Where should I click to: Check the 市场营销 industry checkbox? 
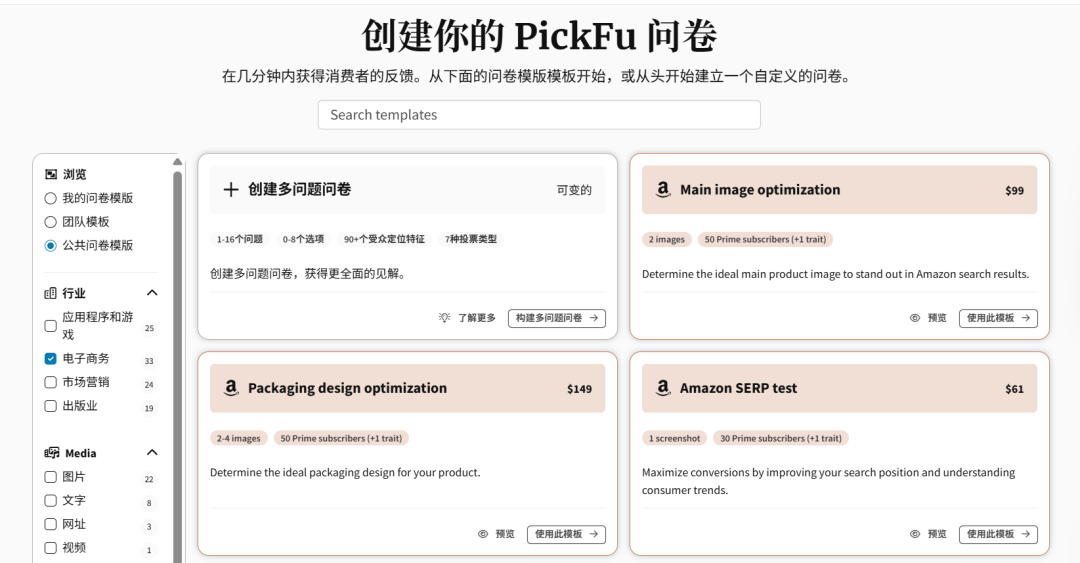pos(50,382)
